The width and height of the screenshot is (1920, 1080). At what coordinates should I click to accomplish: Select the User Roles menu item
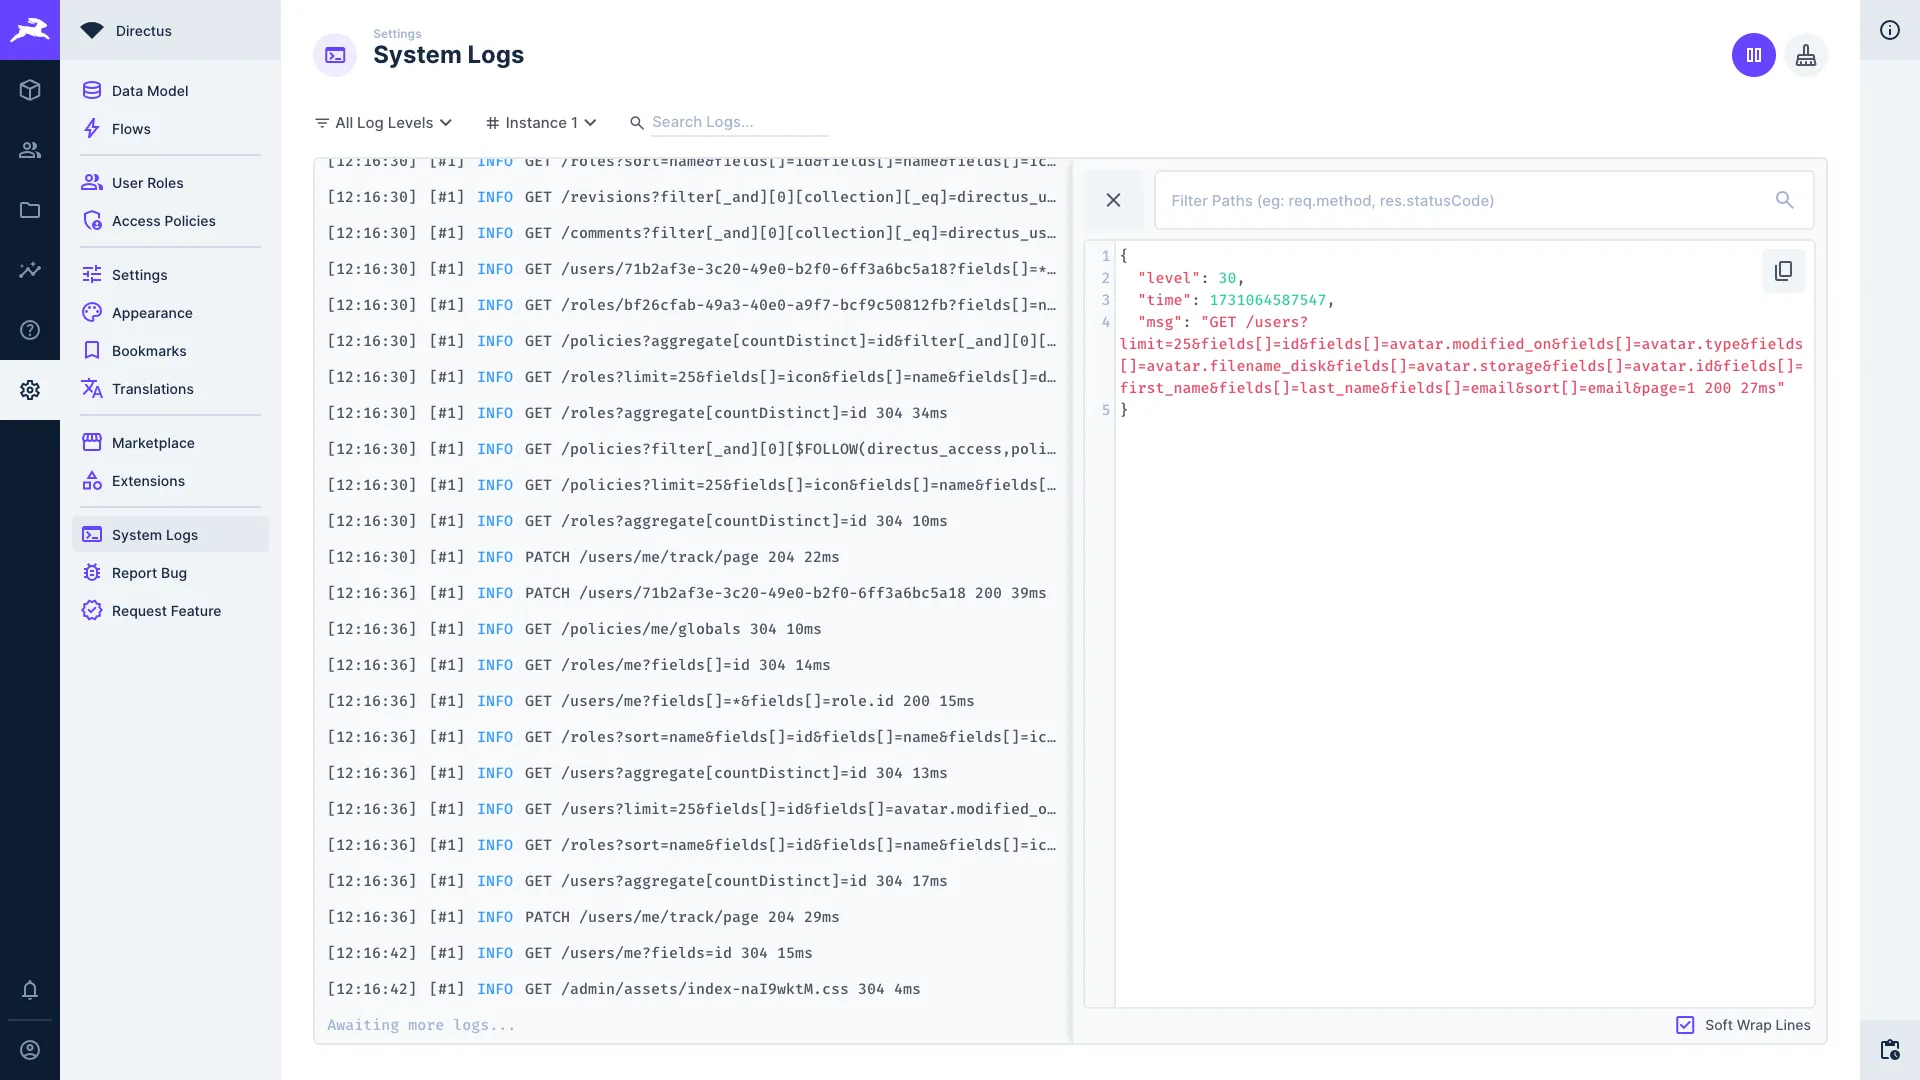click(148, 182)
